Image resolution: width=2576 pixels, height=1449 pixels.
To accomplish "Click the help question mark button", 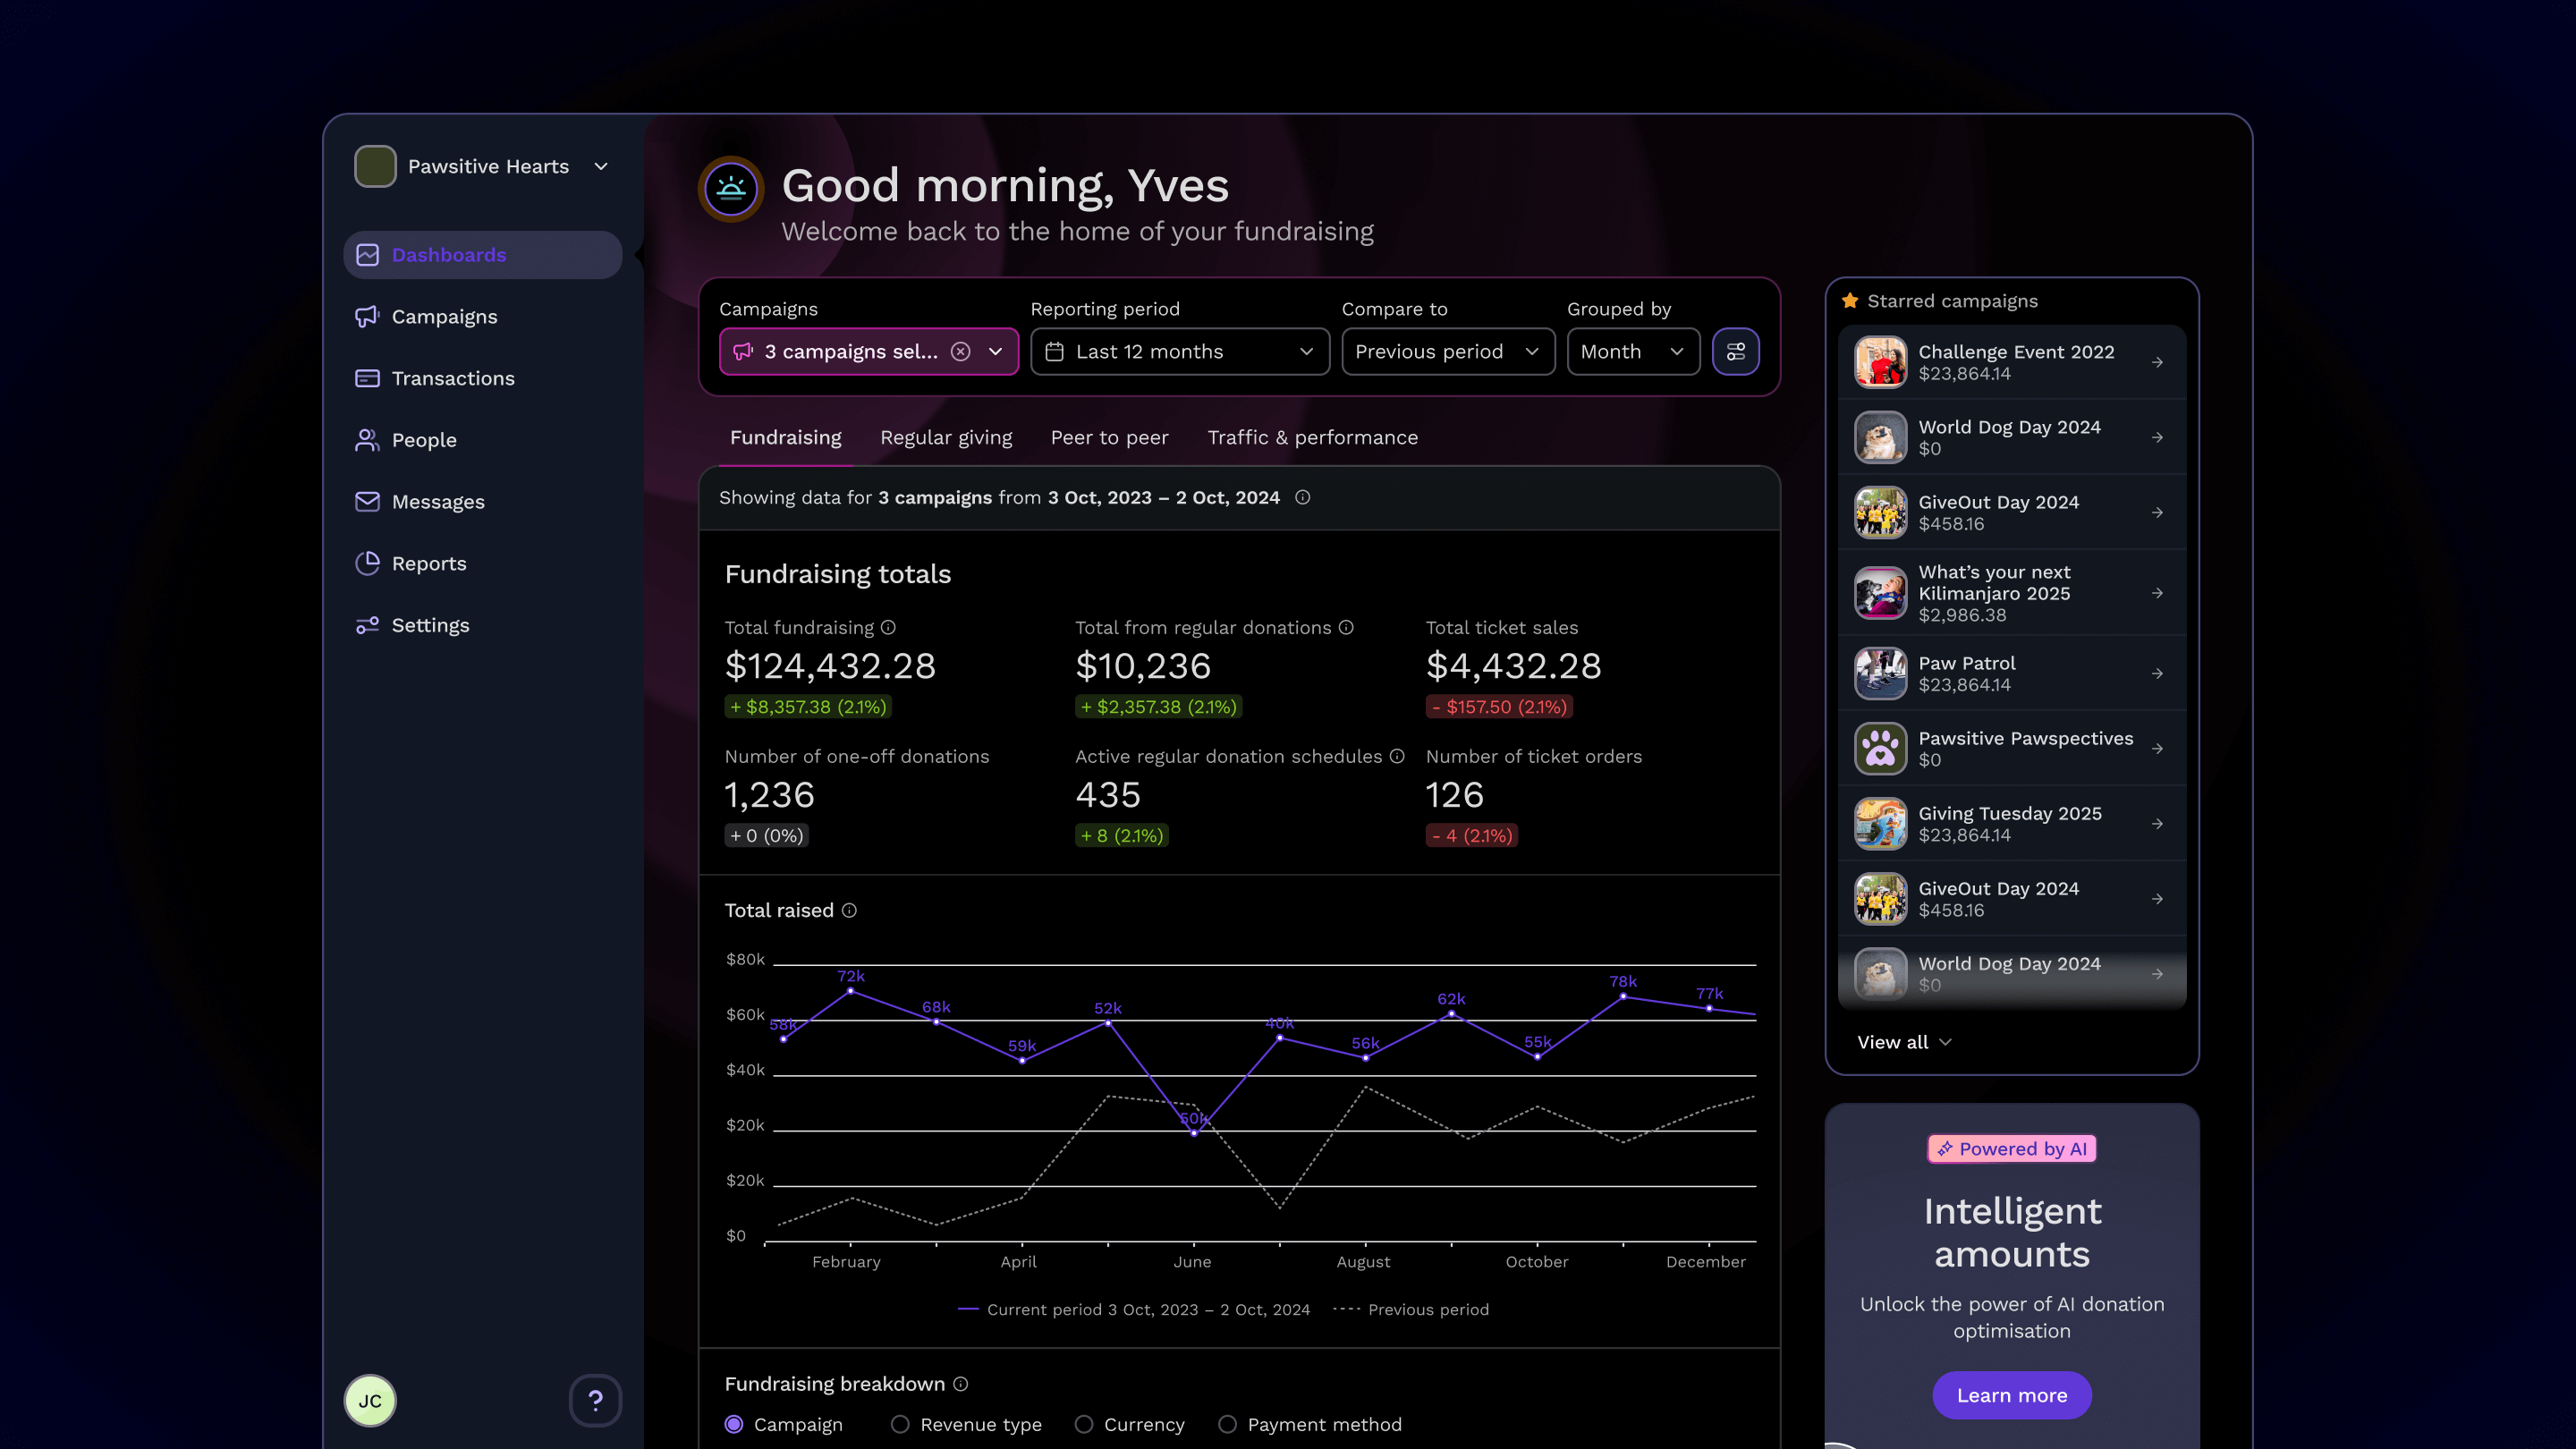I will pyautogui.click(x=595, y=1400).
